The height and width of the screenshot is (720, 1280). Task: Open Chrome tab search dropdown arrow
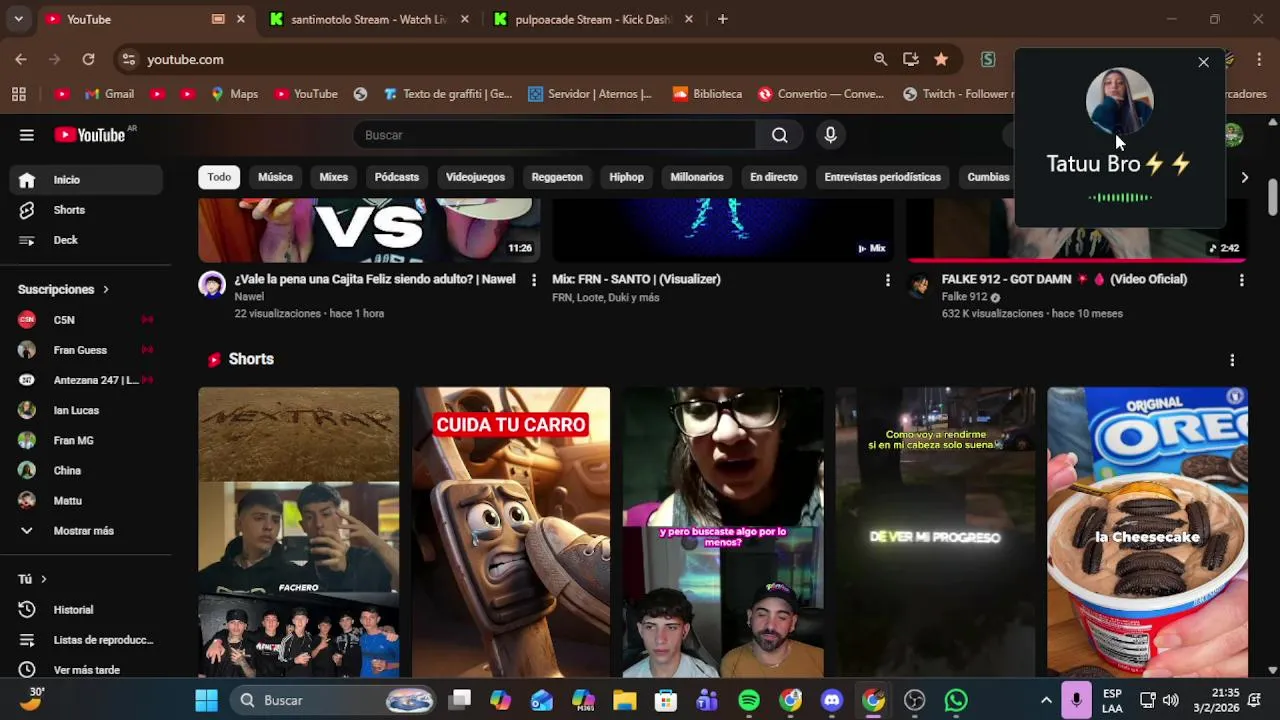(18, 19)
